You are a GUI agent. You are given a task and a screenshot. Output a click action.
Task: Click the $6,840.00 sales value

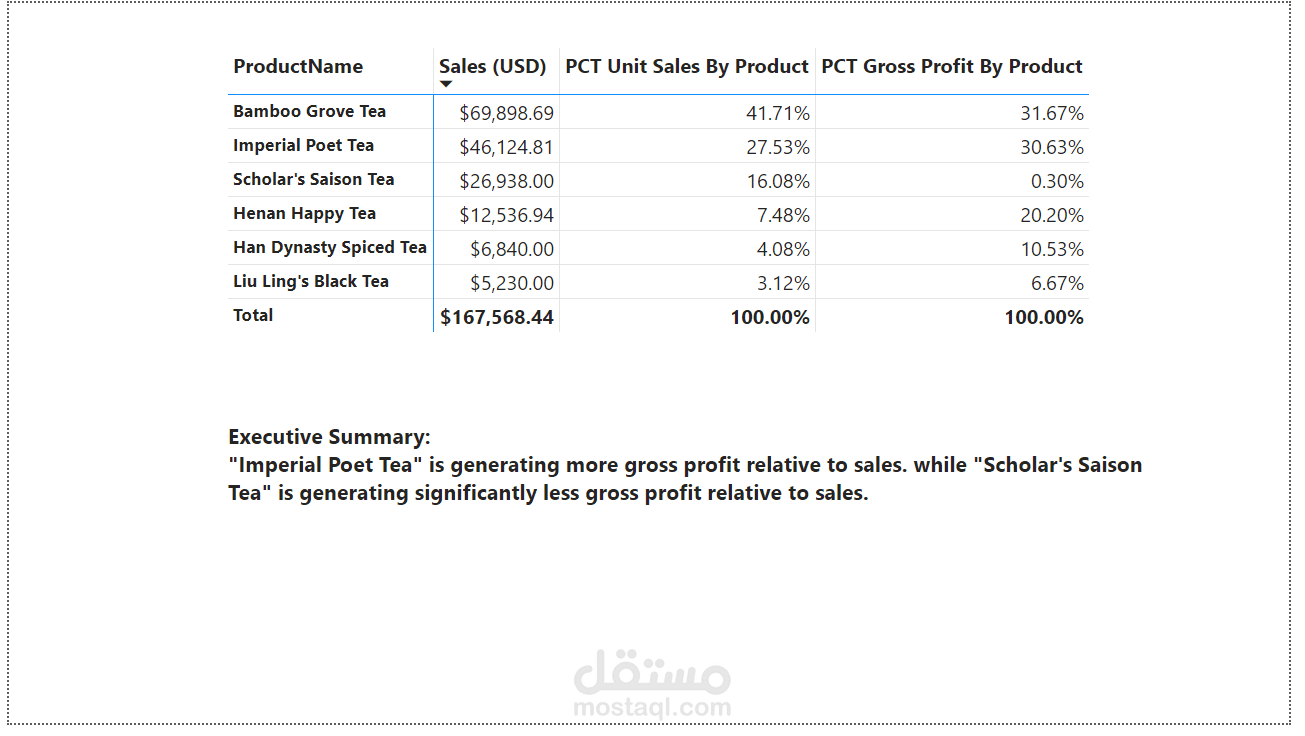click(x=513, y=250)
